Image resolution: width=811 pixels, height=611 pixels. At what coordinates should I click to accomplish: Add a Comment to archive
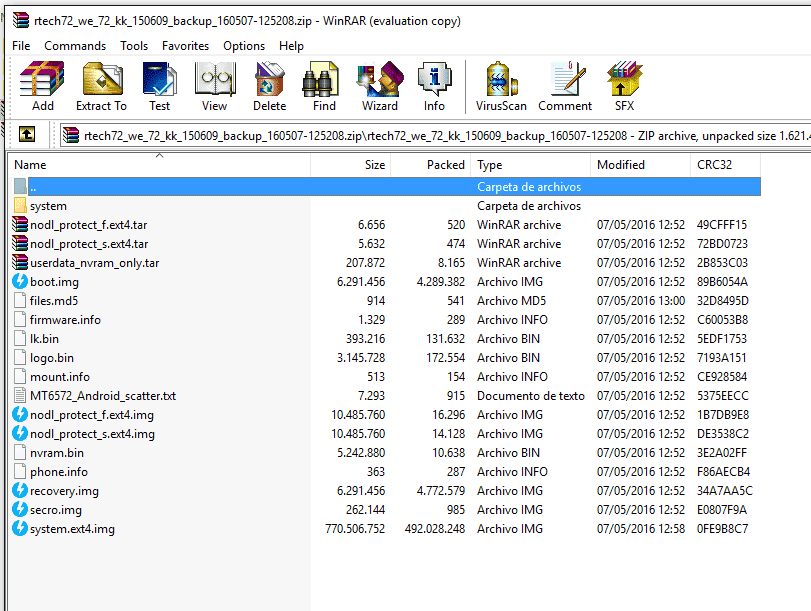click(565, 86)
